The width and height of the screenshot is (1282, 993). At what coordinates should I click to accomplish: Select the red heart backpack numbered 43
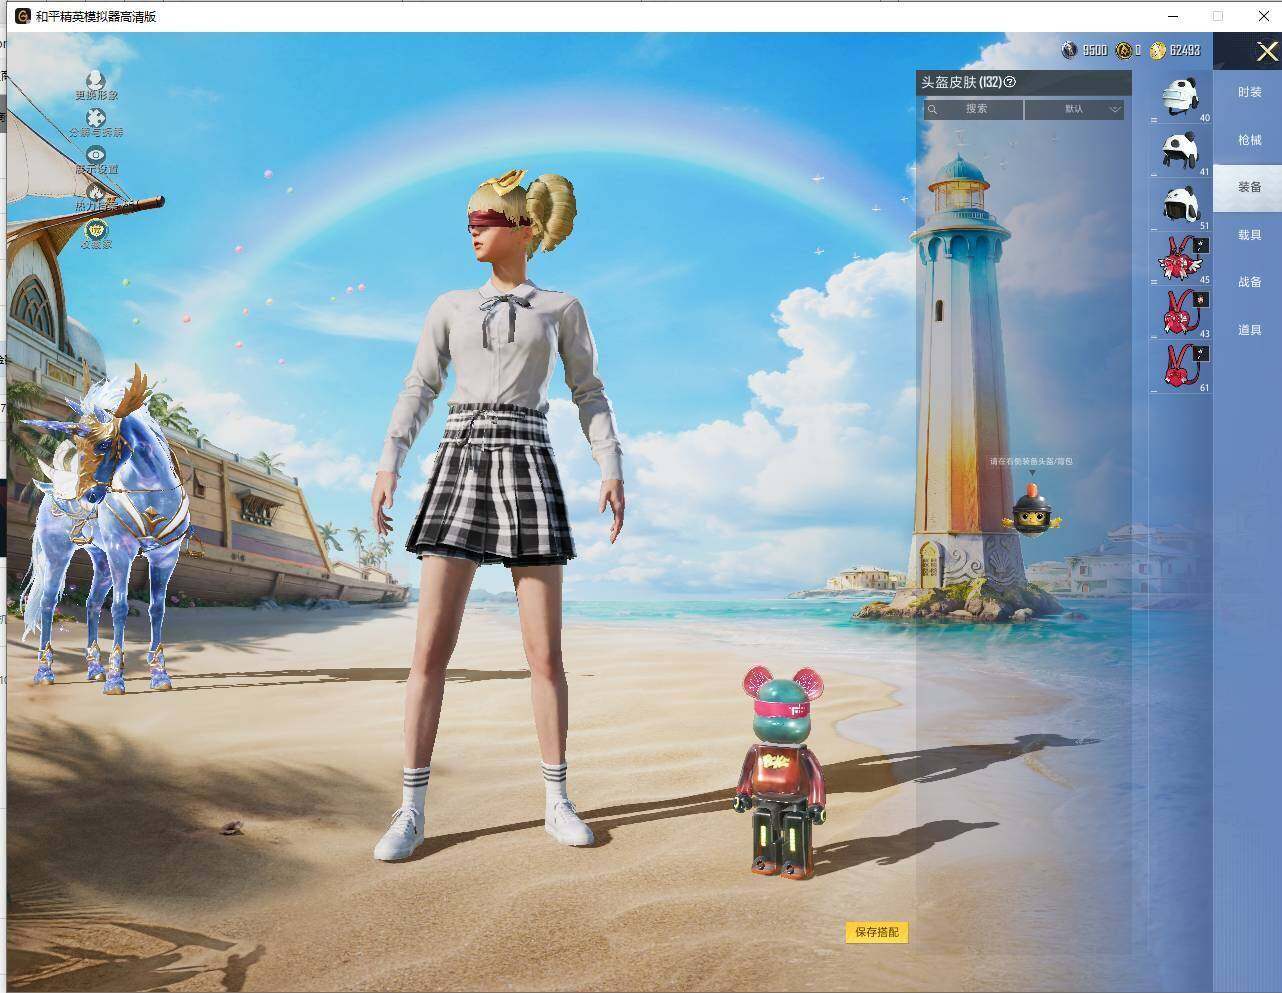[1182, 315]
